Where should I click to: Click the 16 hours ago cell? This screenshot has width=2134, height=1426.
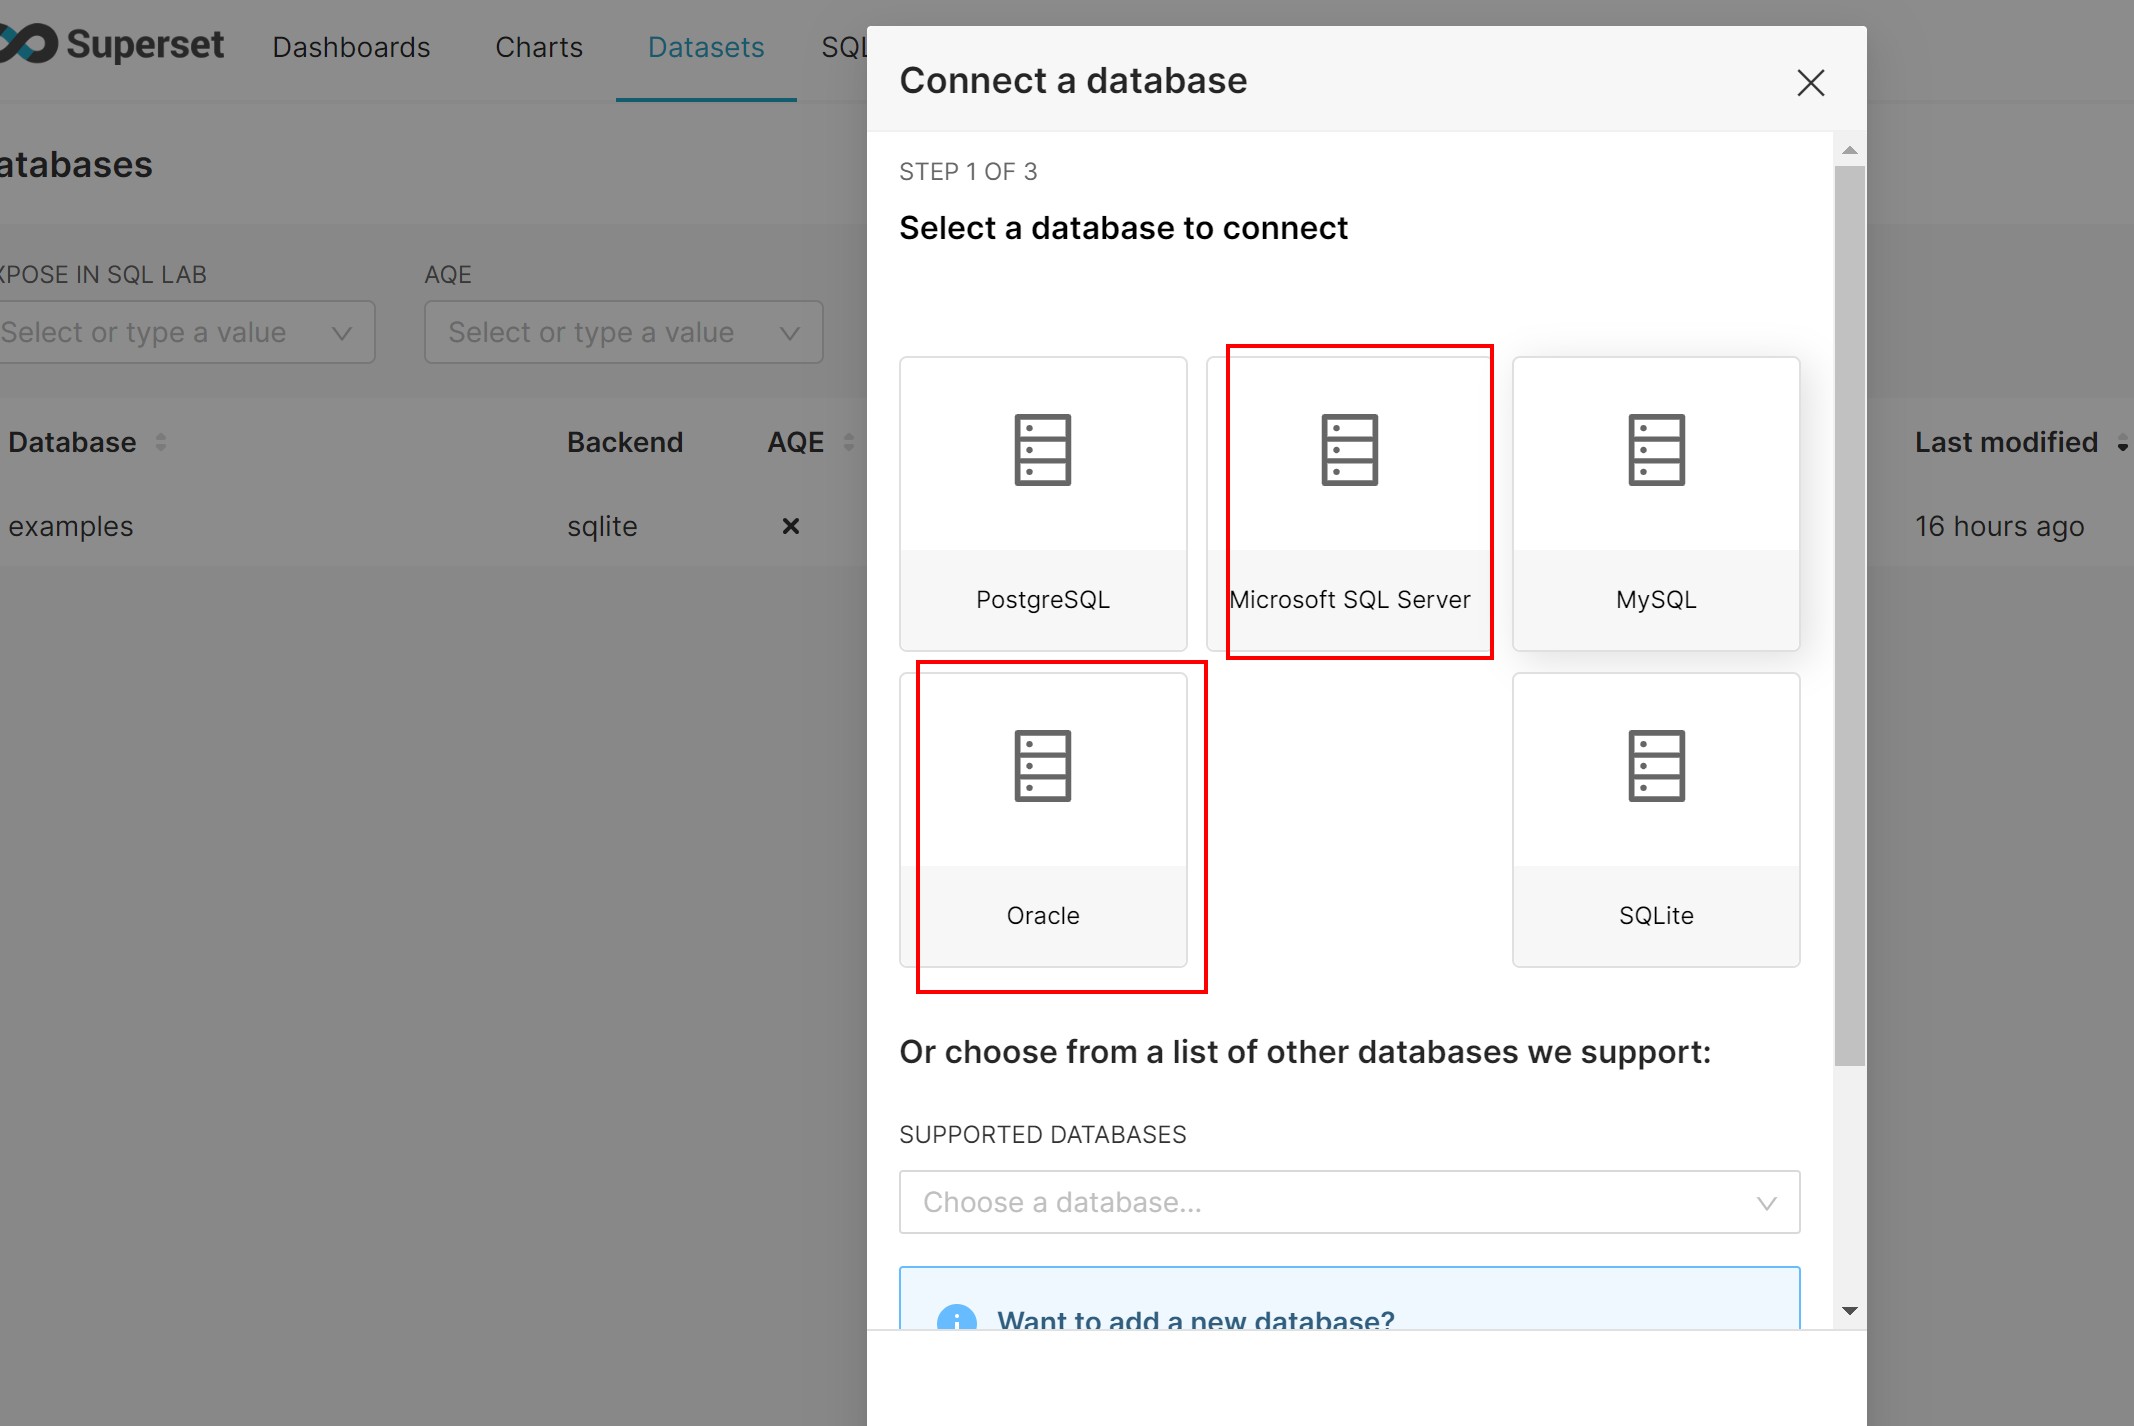(1999, 526)
